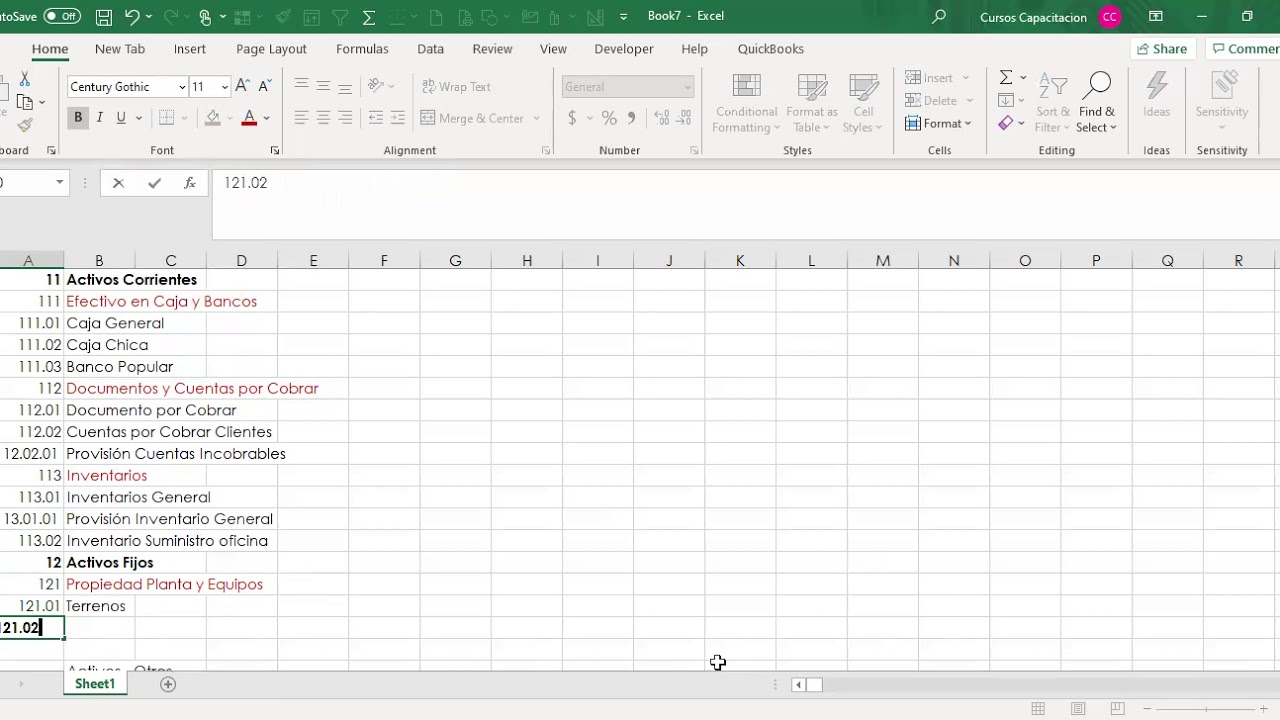The height and width of the screenshot is (720, 1280).
Task: Open Insert Function with the fx icon
Action: click(x=189, y=183)
